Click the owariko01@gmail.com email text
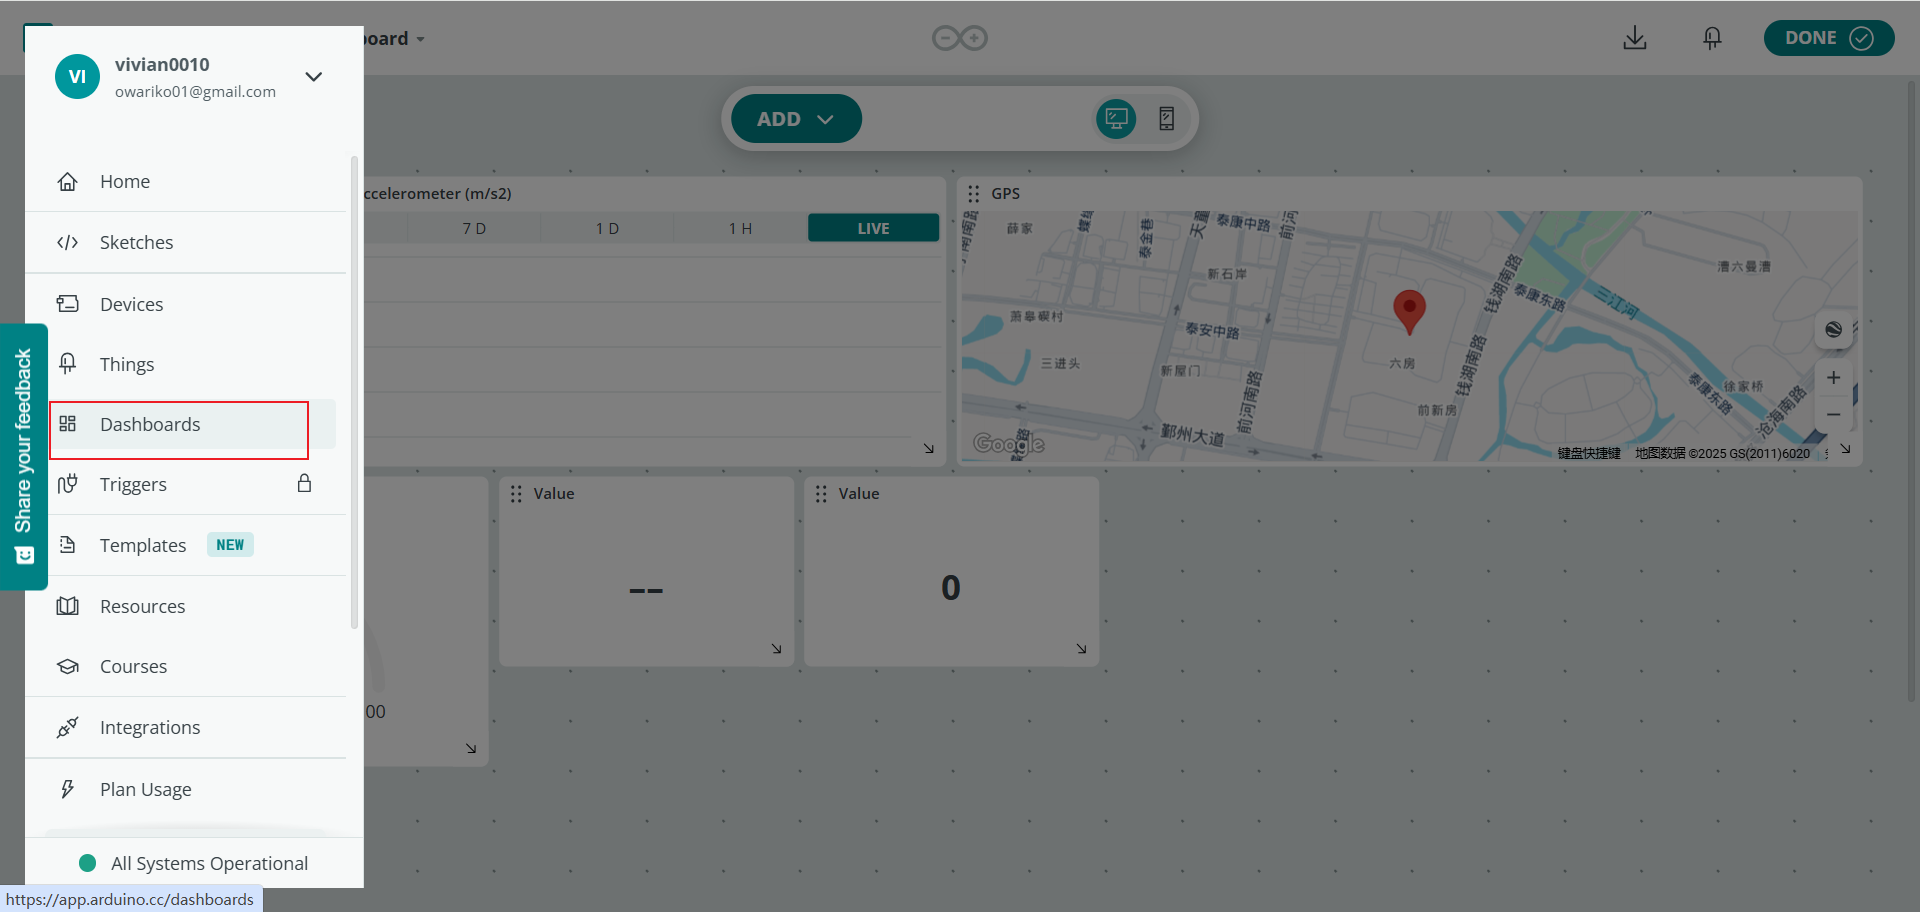Screen dimensions: 1920x912 (x=195, y=91)
